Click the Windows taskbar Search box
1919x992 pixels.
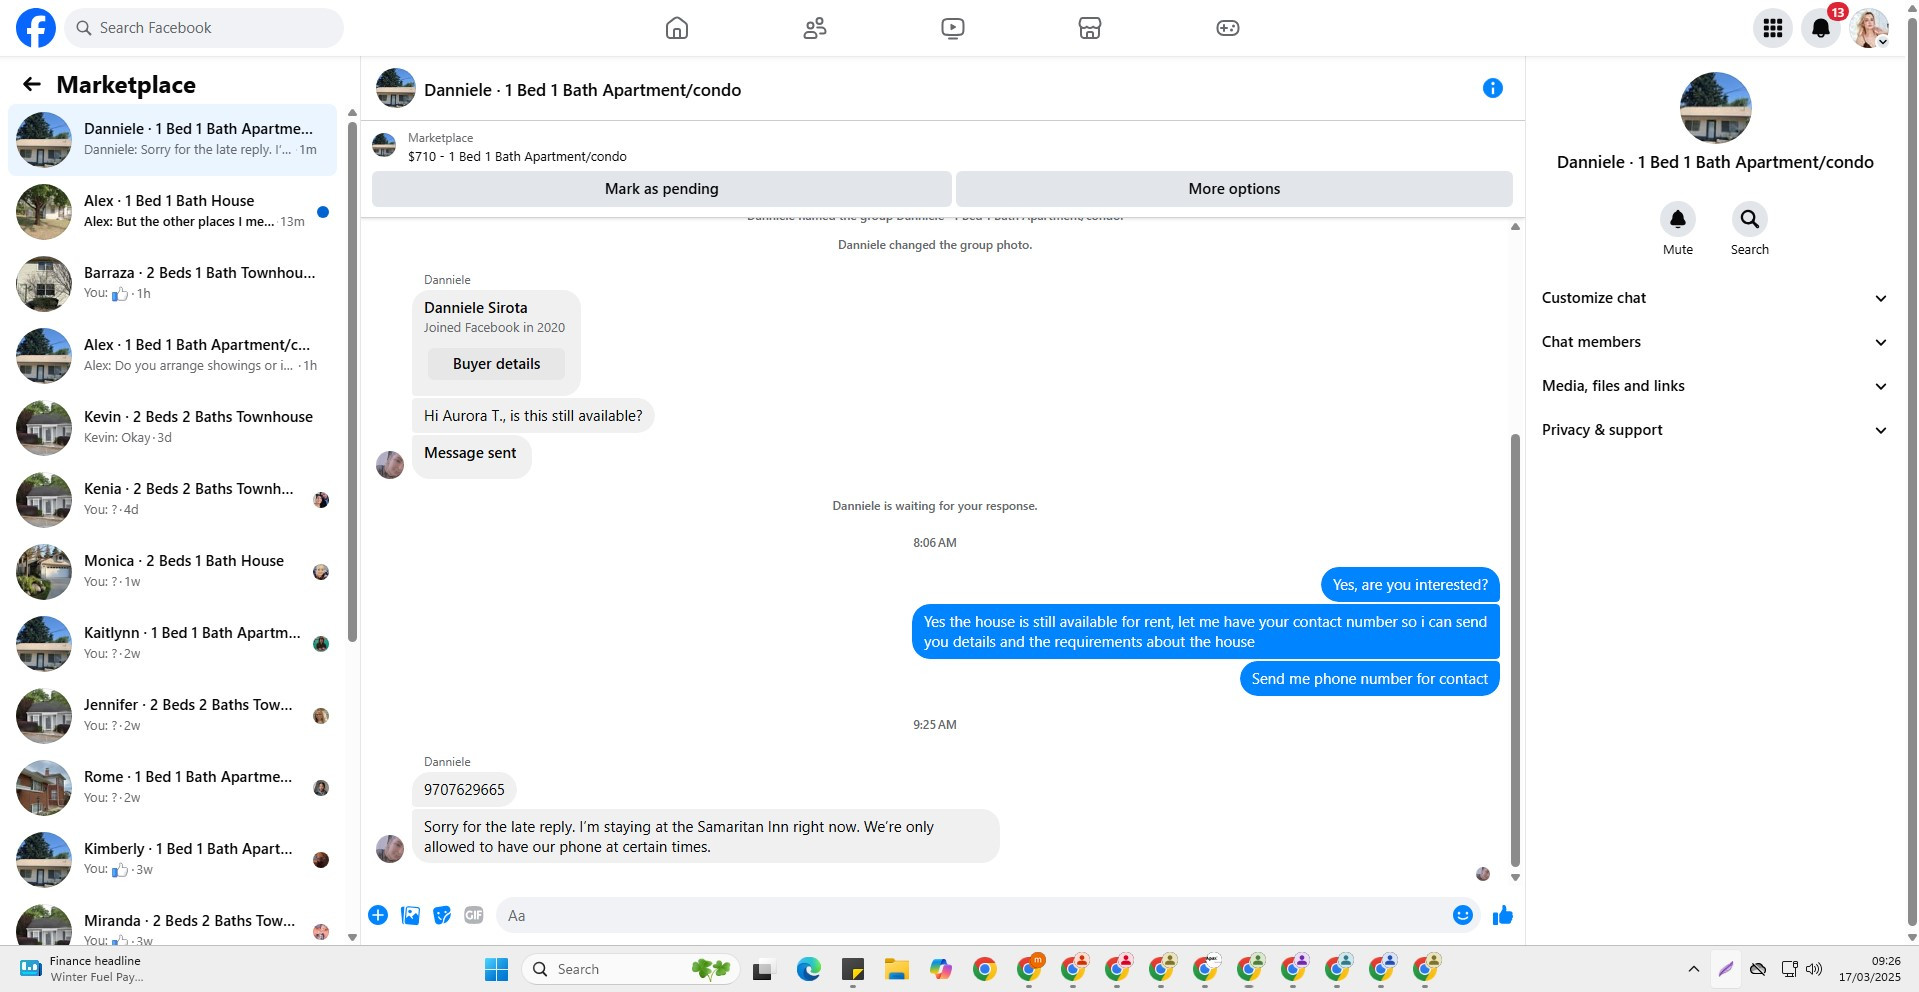click(630, 969)
